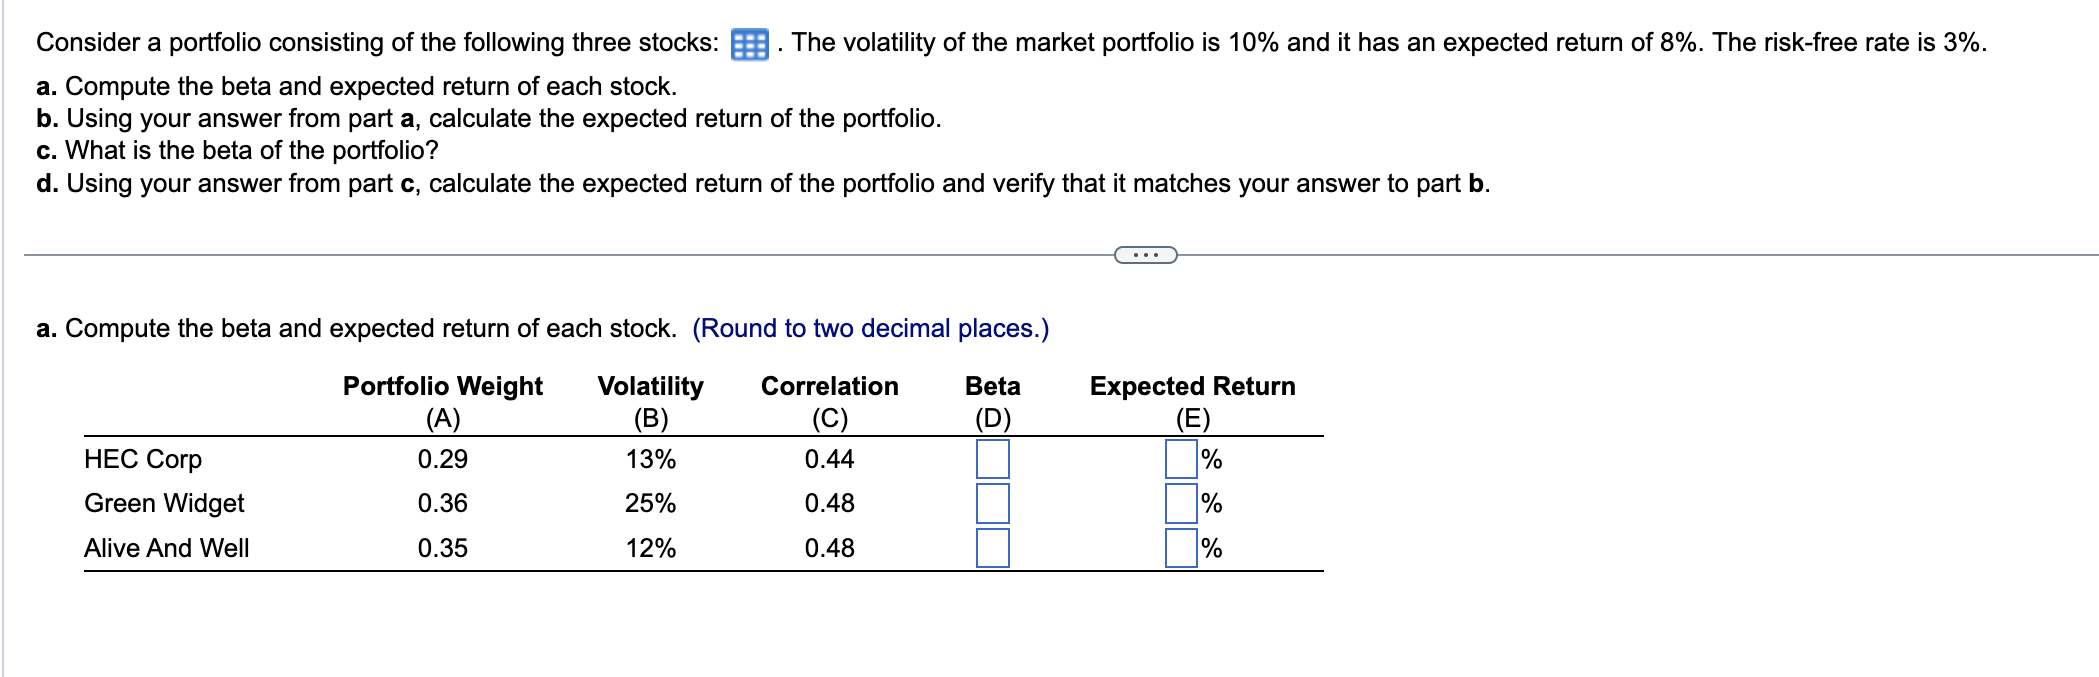This screenshot has height=677, width=2099.
Task: Click the ellipsis divider expand button
Action: (x=1145, y=255)
